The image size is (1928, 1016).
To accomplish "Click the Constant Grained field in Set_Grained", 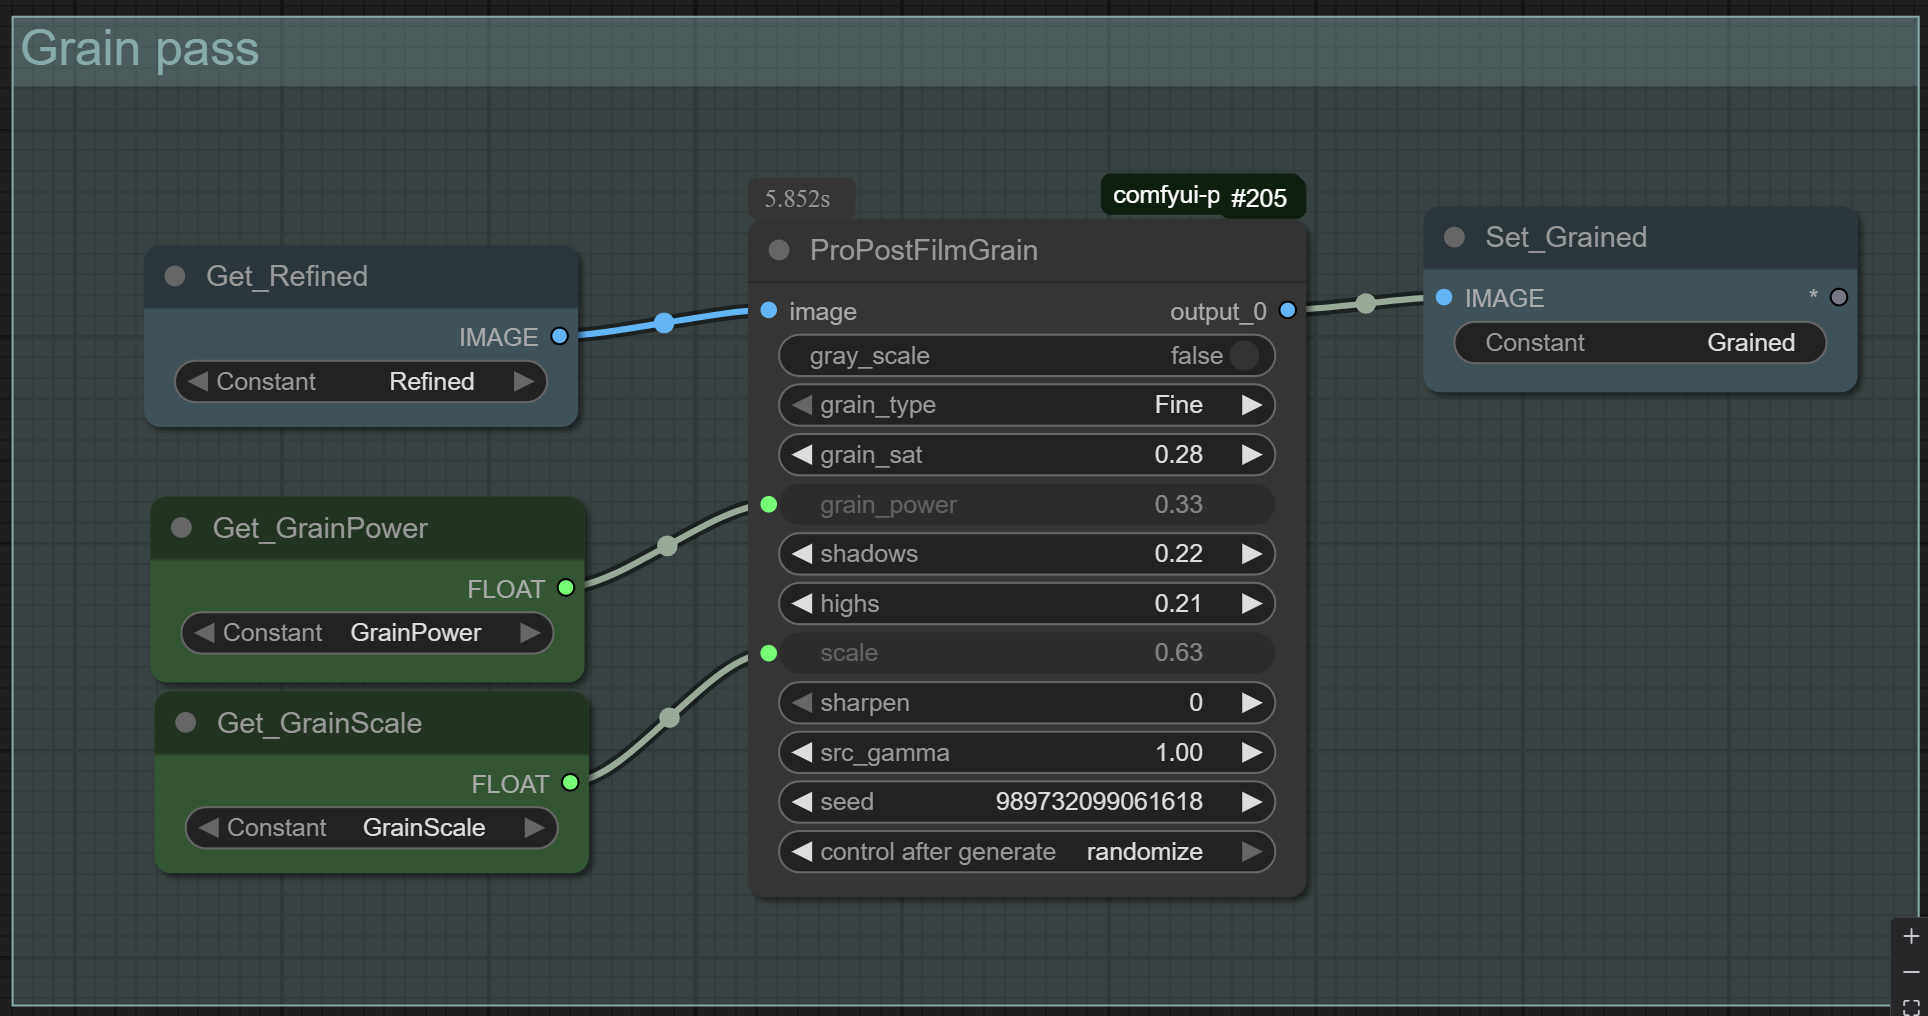I will point(1640,342).
